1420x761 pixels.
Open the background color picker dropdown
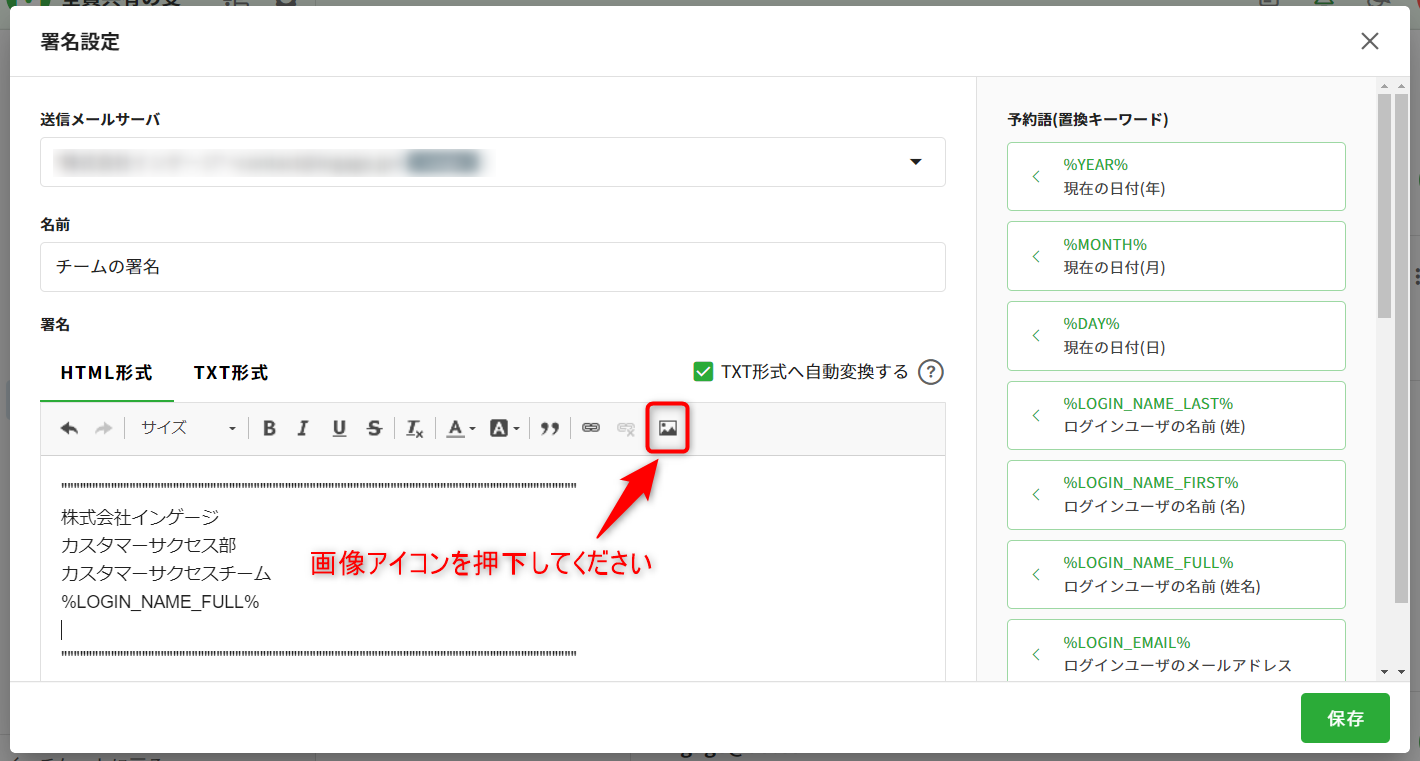coord(504,428)
